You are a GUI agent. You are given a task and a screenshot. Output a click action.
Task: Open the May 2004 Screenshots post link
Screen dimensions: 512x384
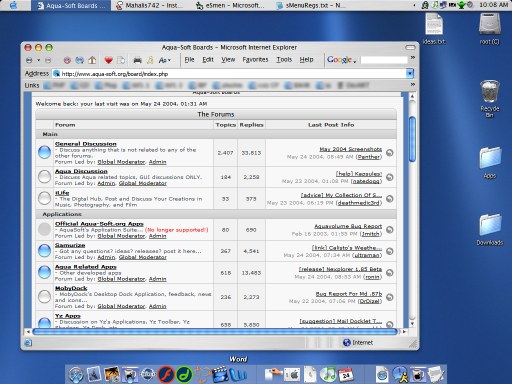[x=351, y=149]
